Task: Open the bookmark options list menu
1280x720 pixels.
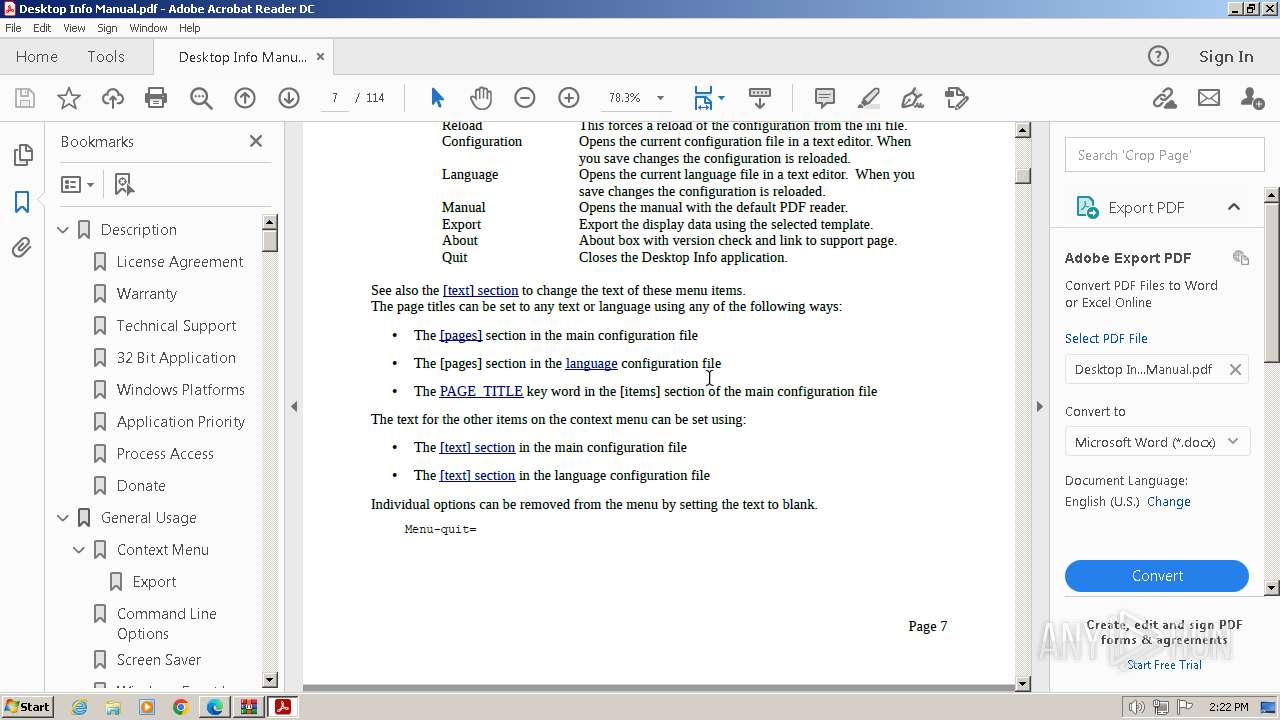Action: coord(77,184)
